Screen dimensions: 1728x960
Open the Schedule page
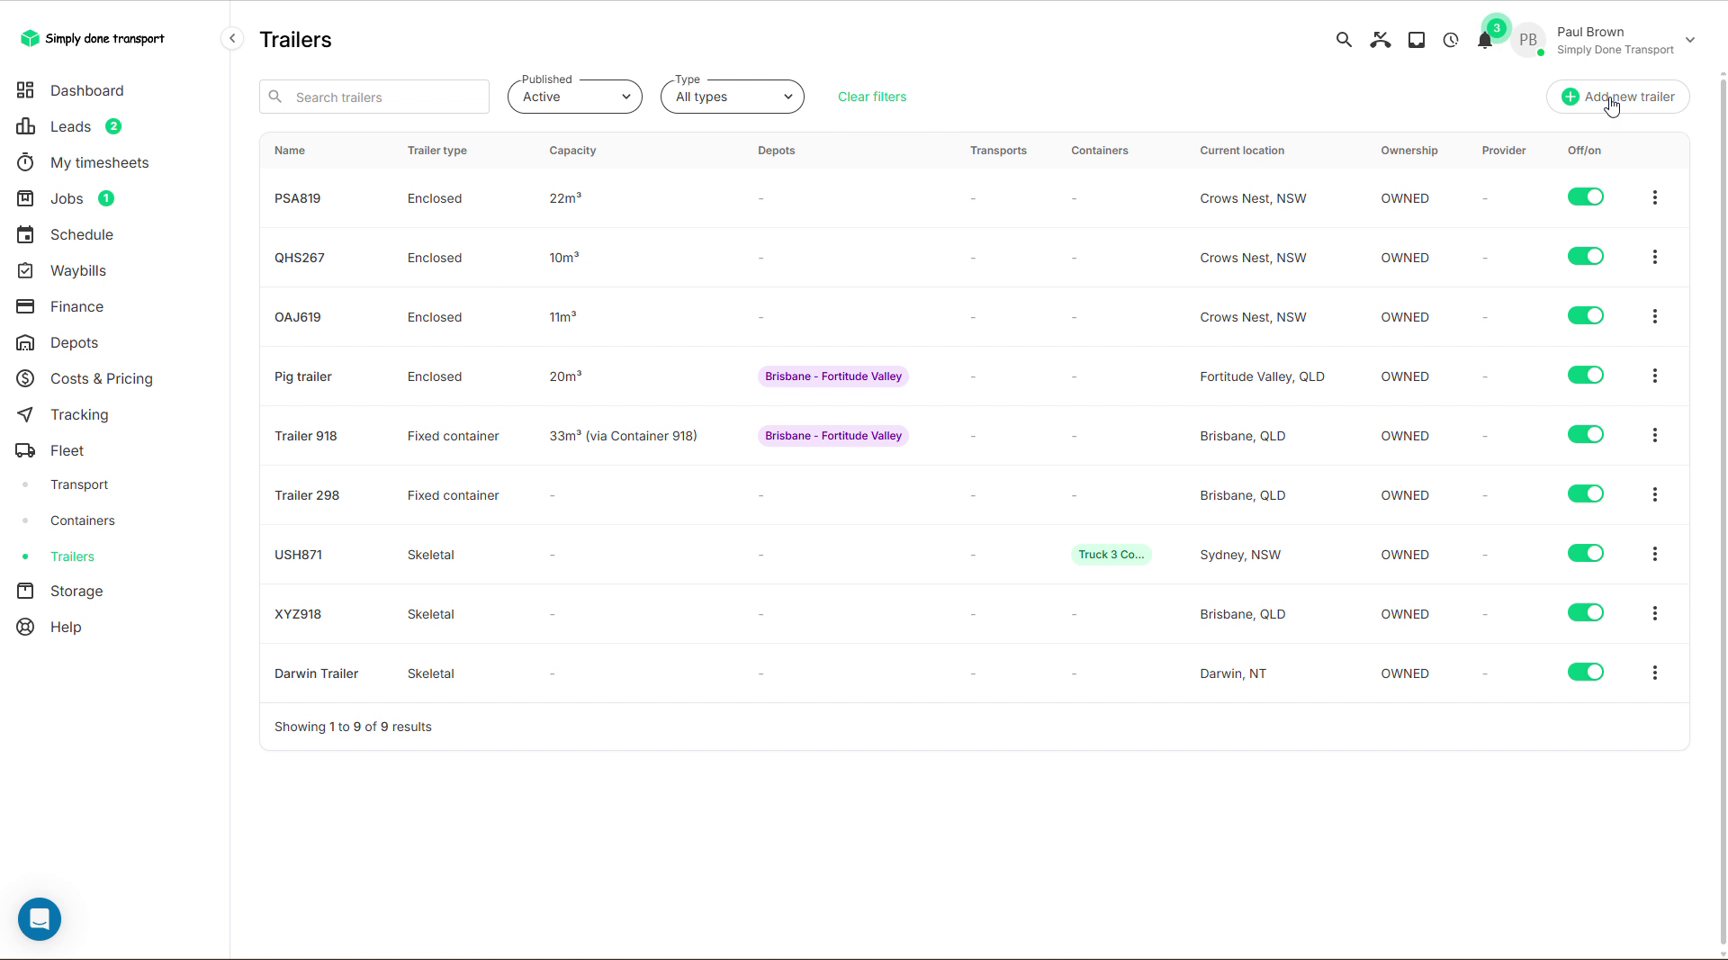click(81, 234)
